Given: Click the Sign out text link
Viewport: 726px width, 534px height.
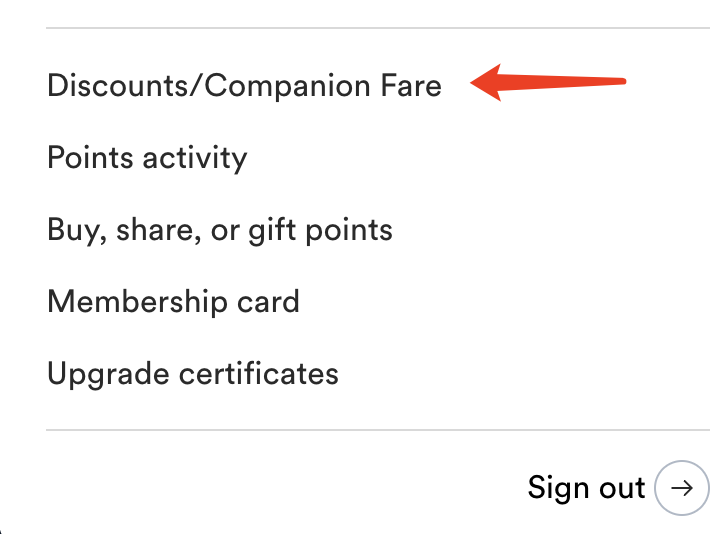Looking at the screenshot, I should [x=586, y=488].
